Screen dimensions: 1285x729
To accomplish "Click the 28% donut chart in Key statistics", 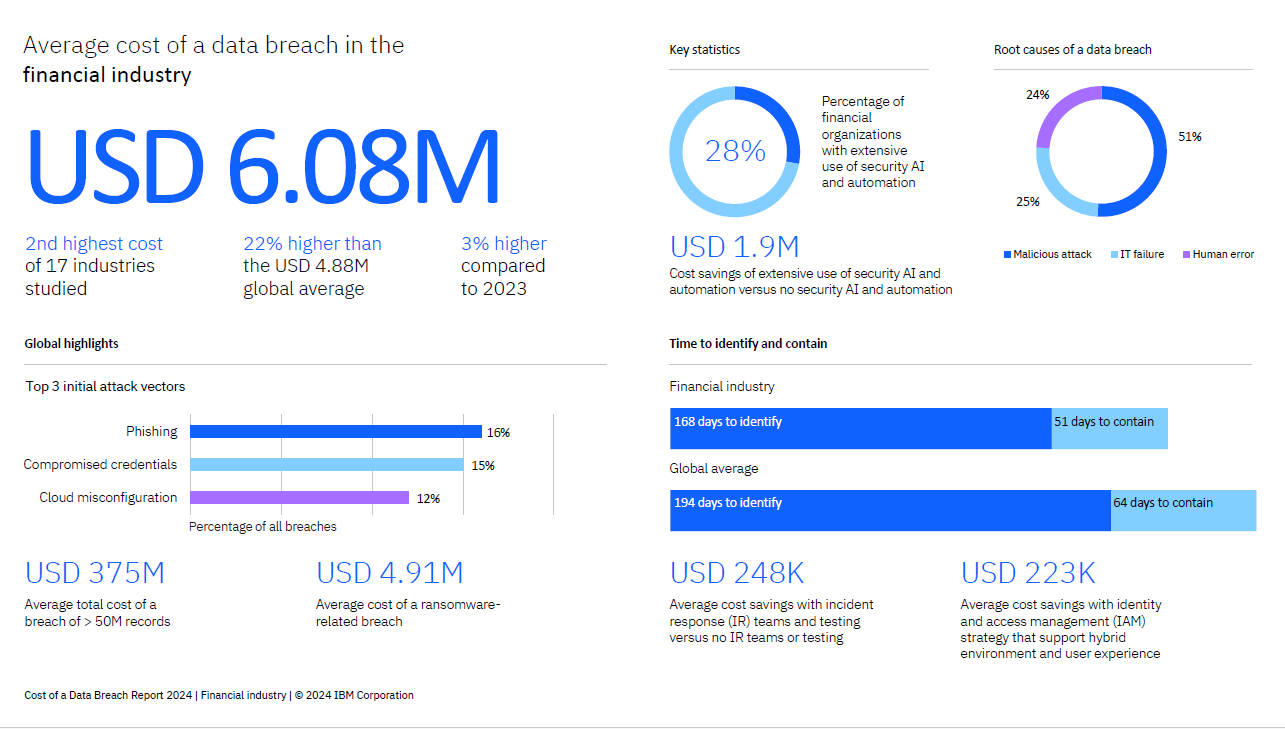I will pos(734,151).
